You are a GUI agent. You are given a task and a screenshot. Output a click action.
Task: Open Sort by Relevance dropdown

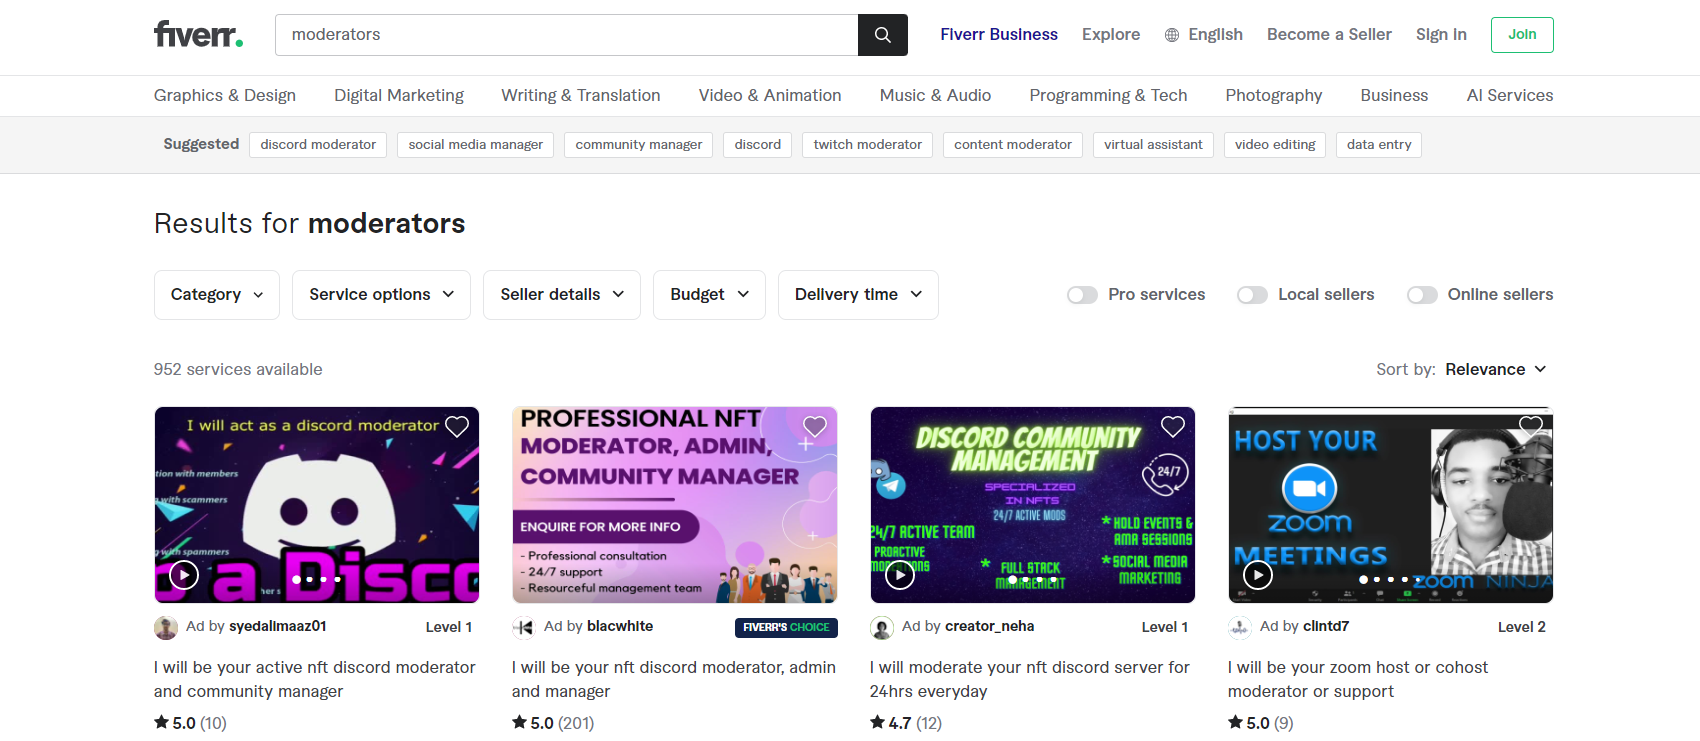point(1496,370)
